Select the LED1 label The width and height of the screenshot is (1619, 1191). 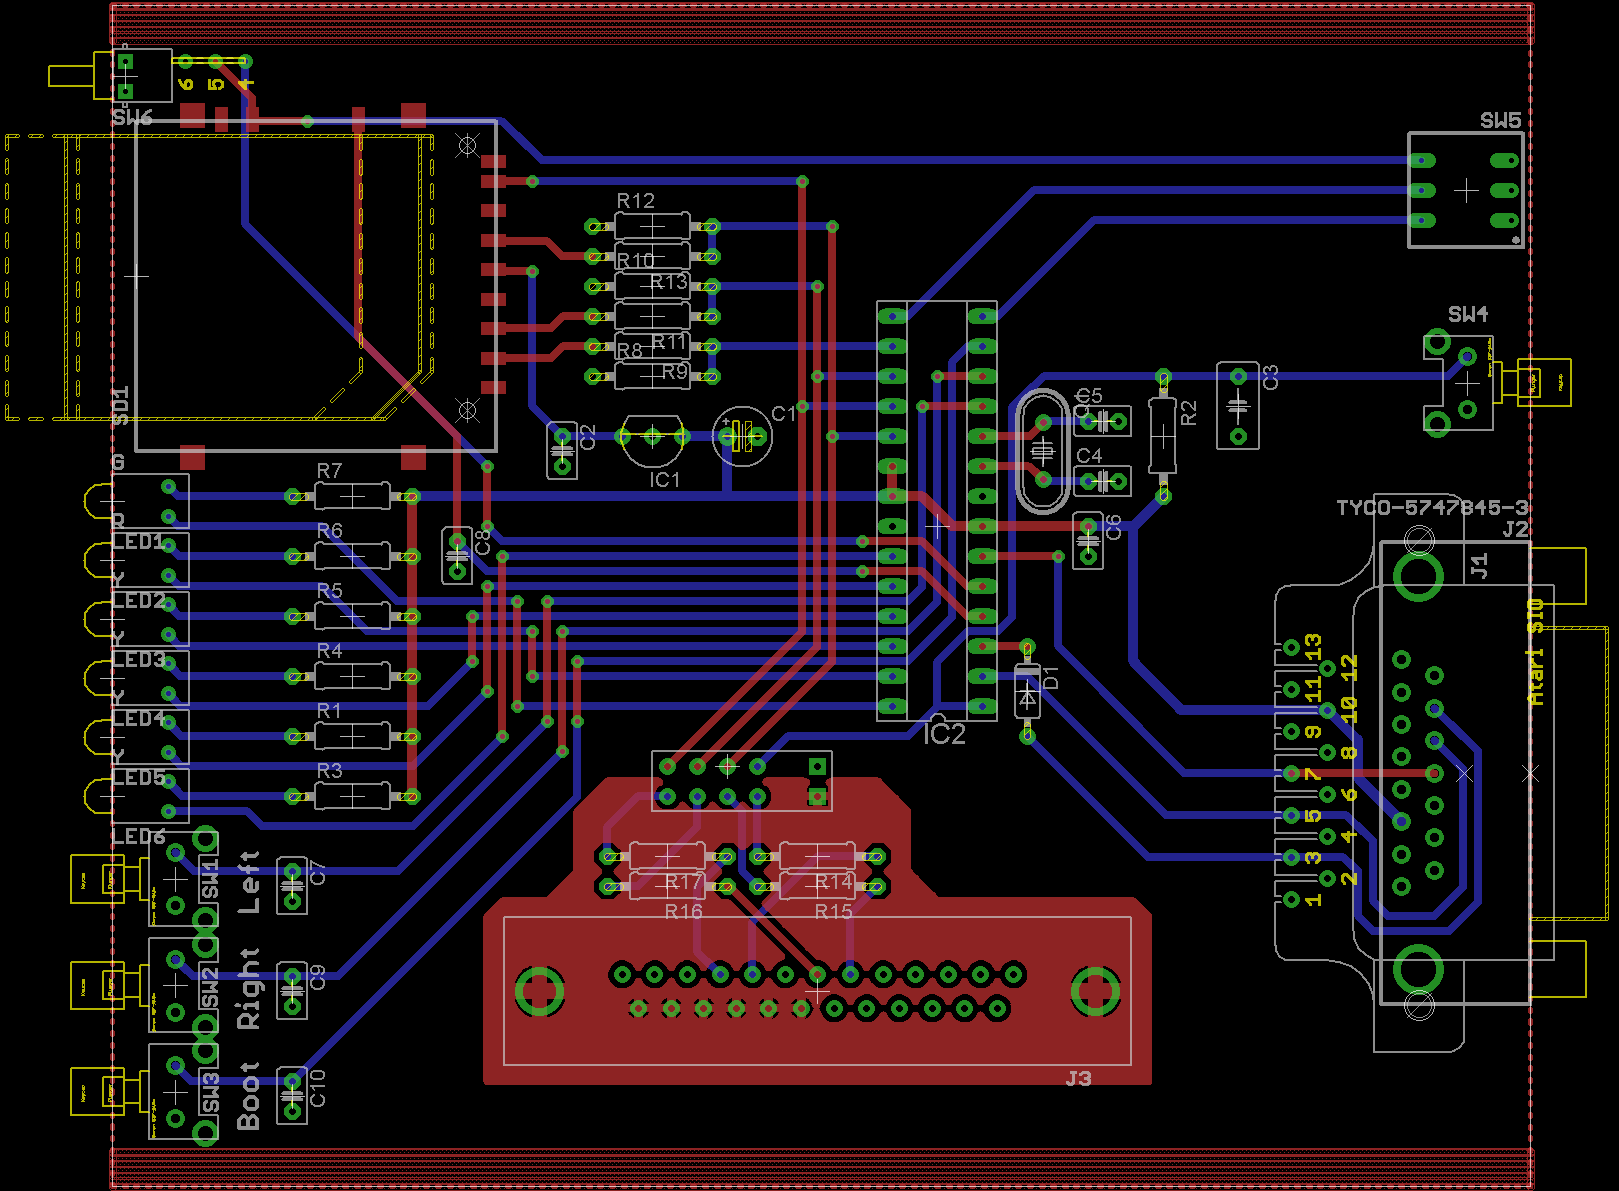tap(138, 542)
